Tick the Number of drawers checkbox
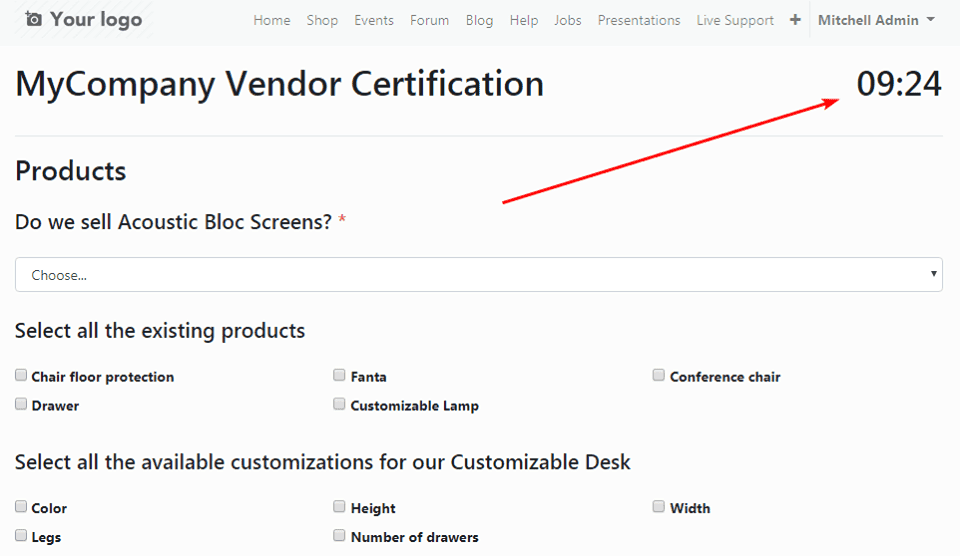The height and width of the screenshot is (556, 960). click(339, 535)
